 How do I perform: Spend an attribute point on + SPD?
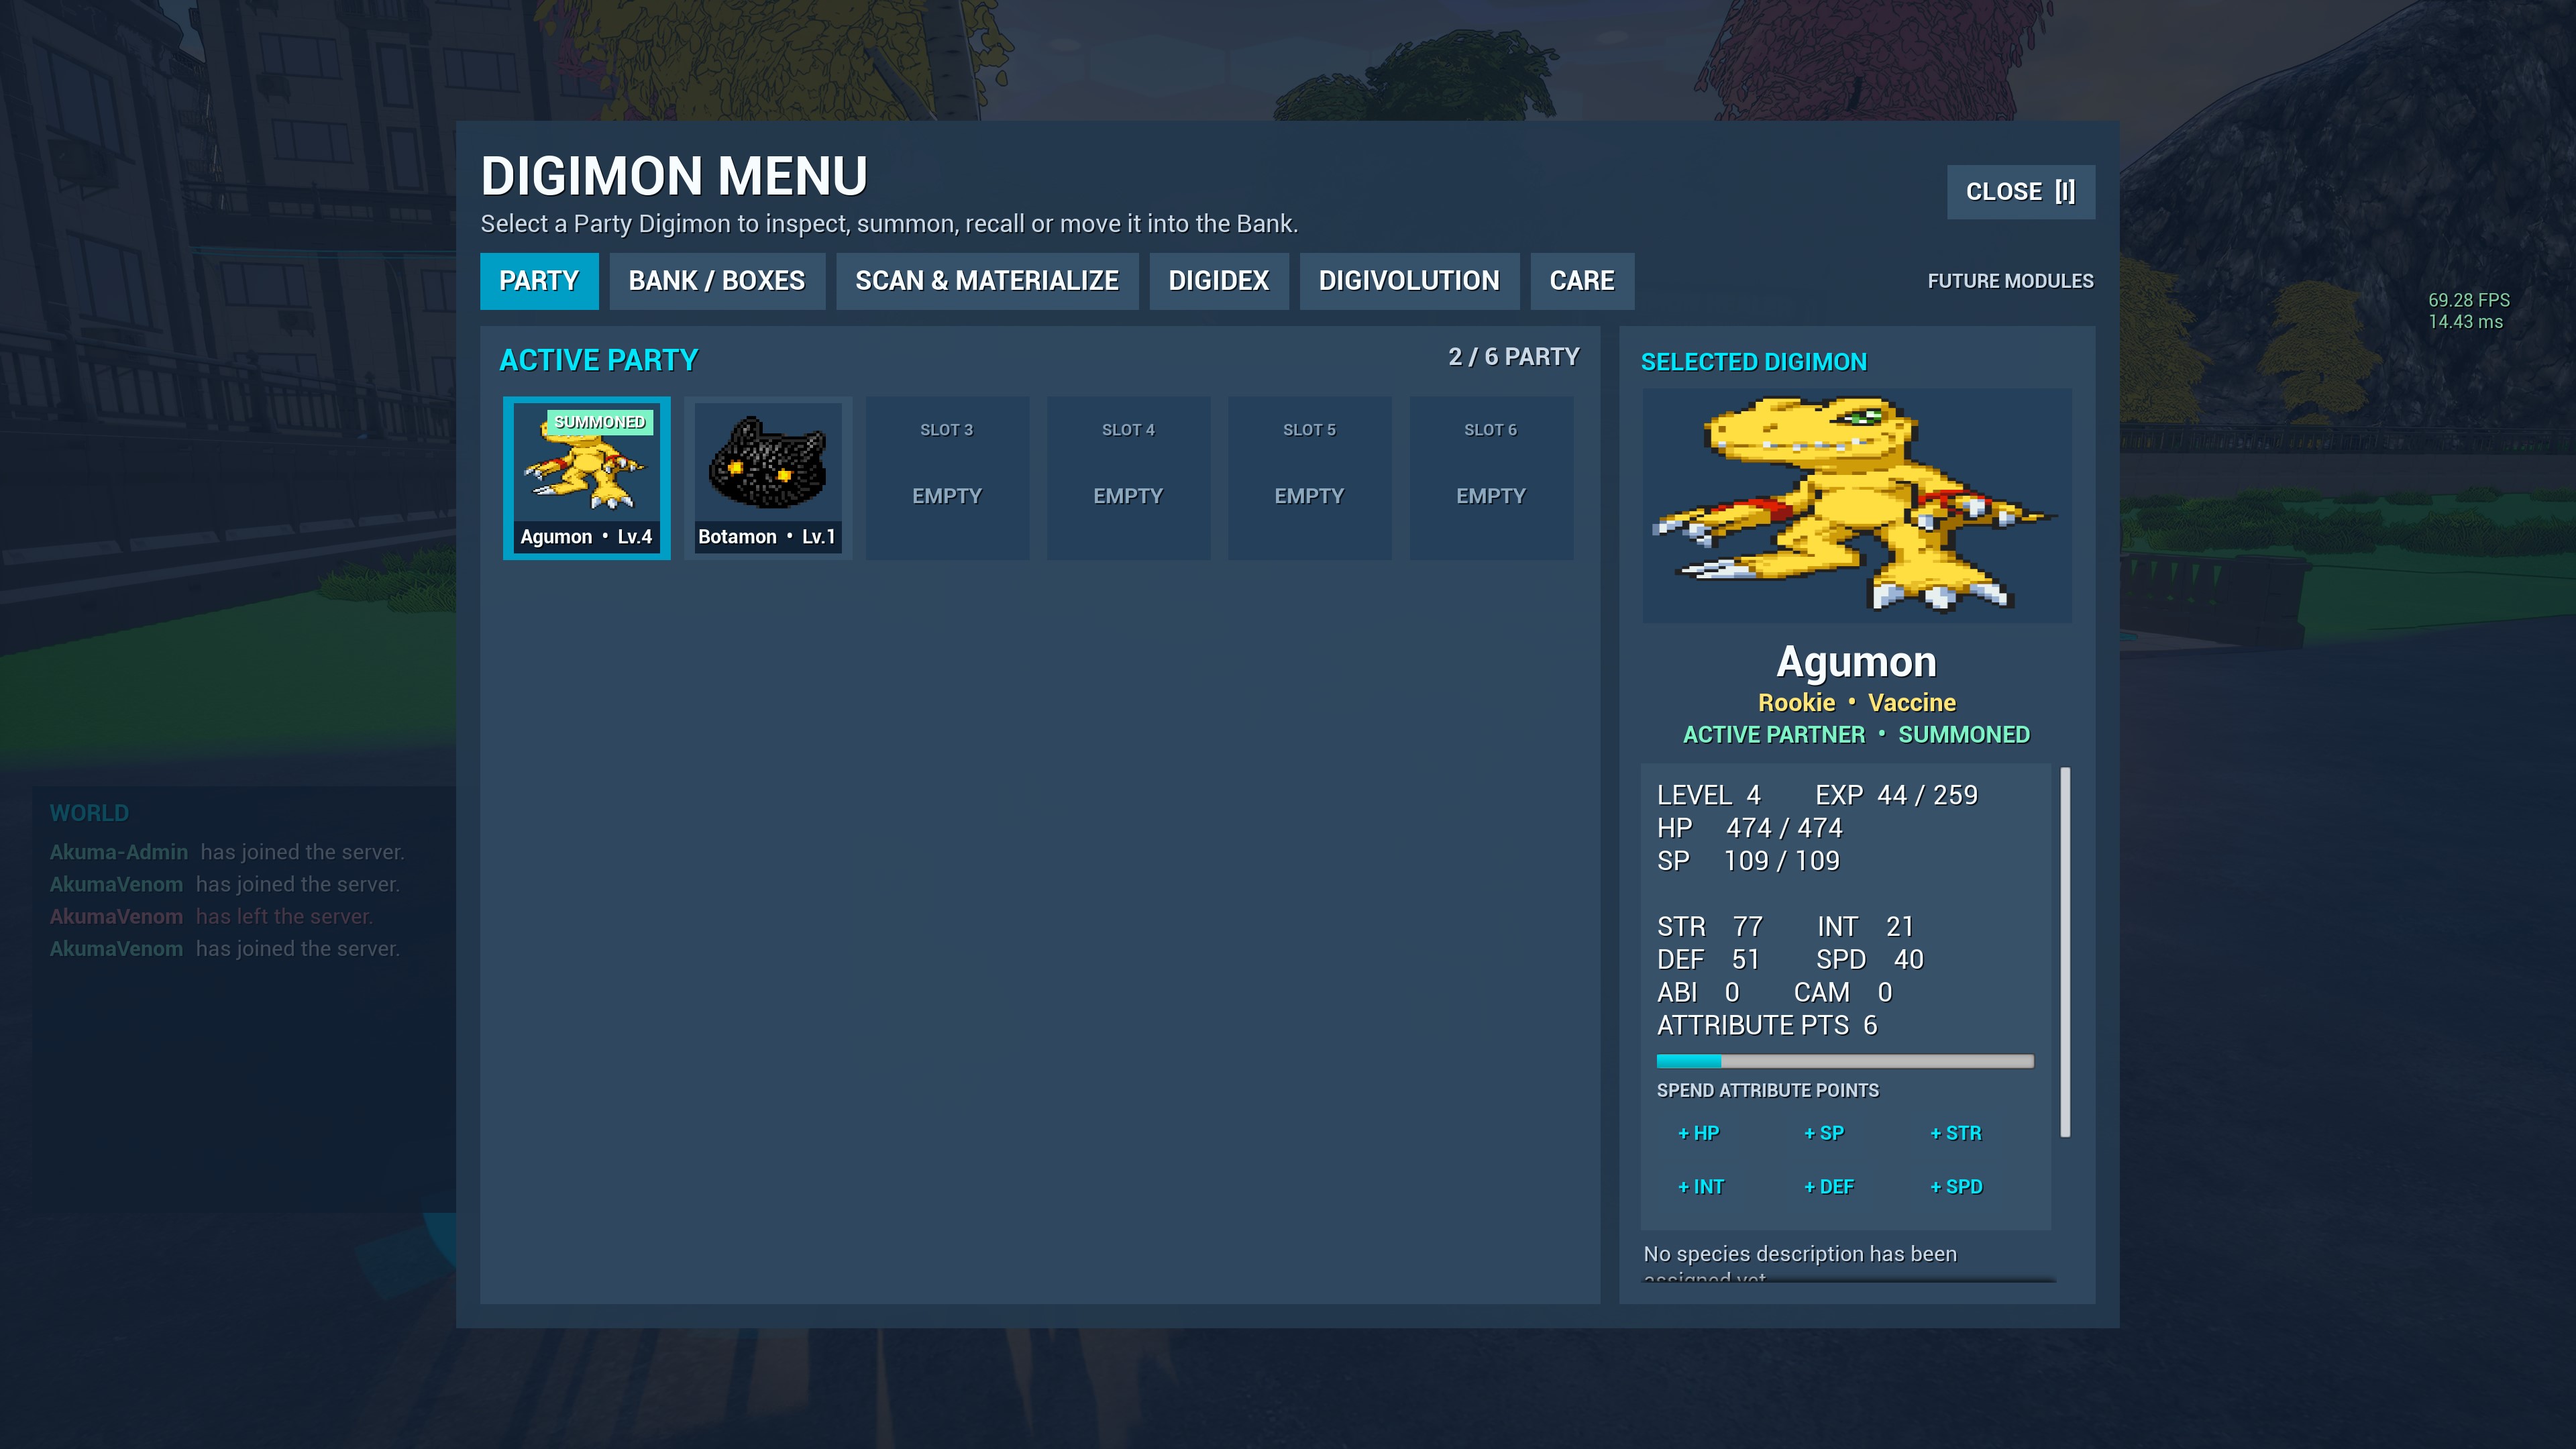pos(1956,1187)
